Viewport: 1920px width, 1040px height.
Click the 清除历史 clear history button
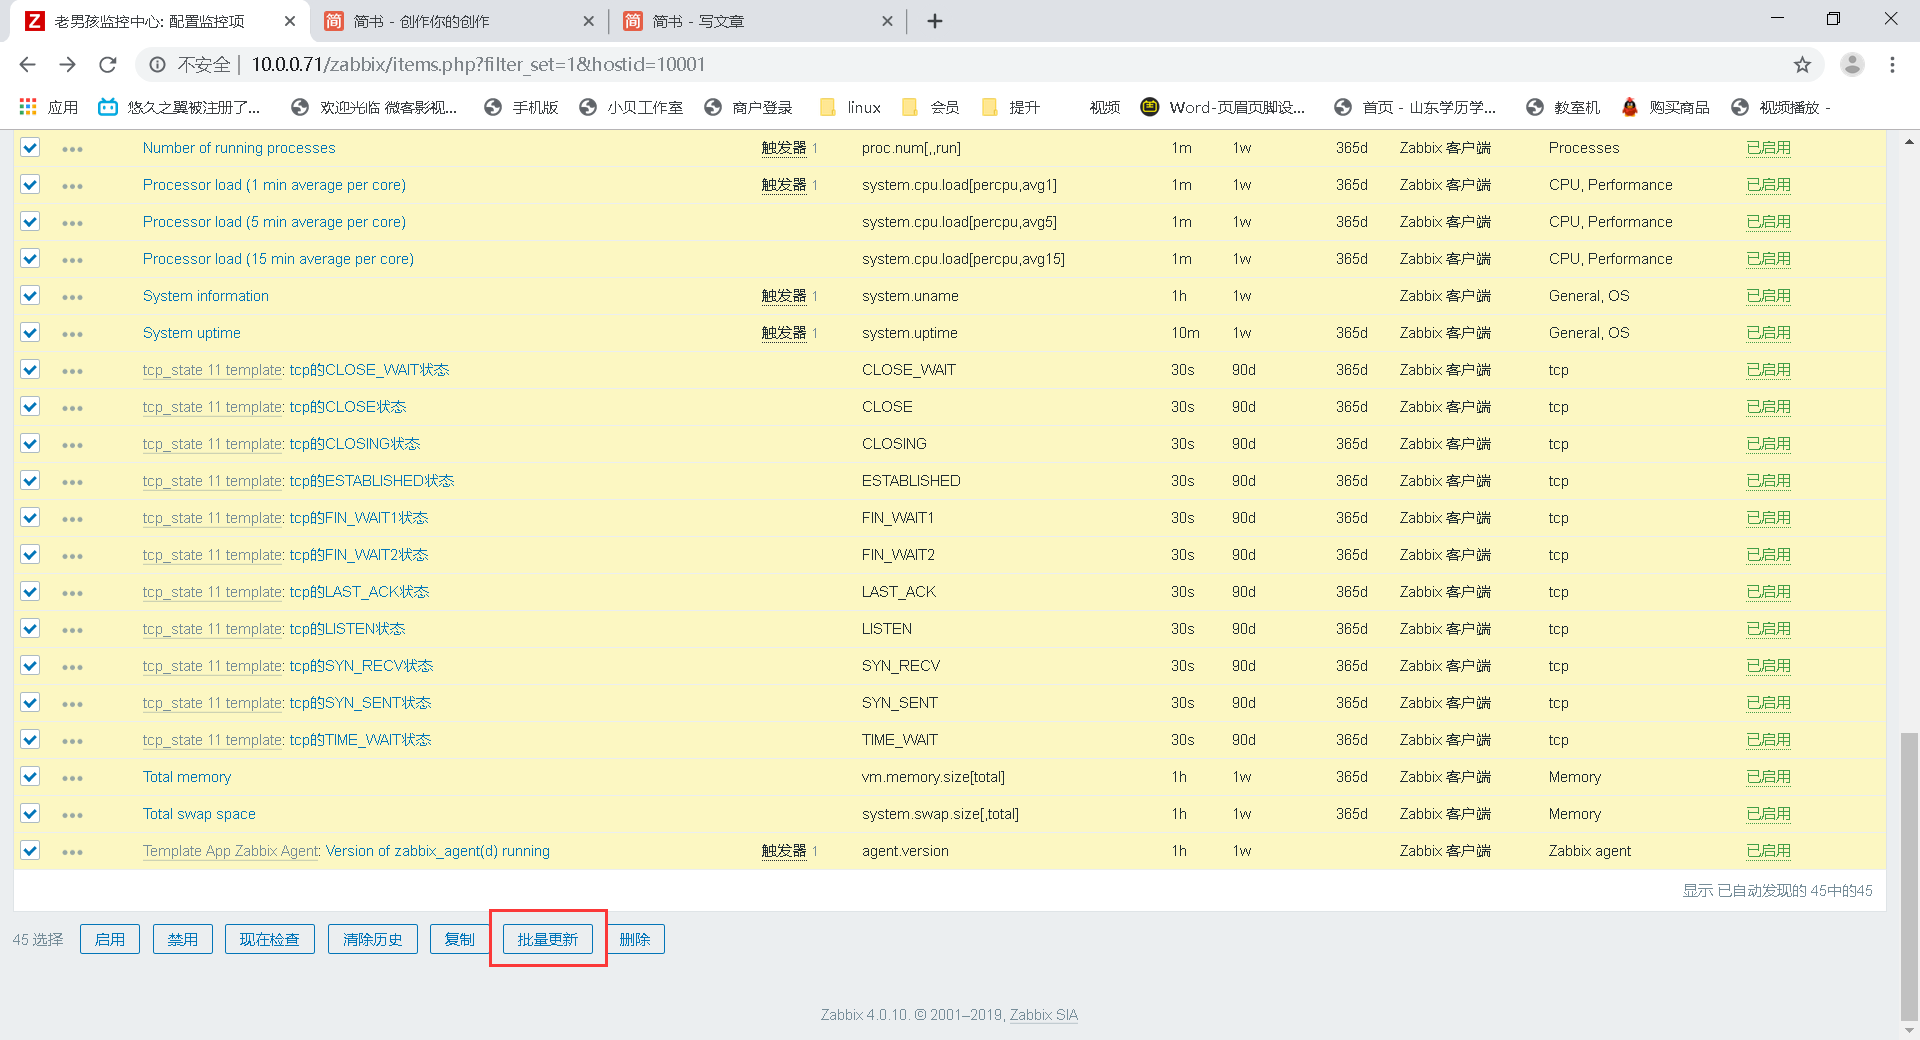click(373, 939)
